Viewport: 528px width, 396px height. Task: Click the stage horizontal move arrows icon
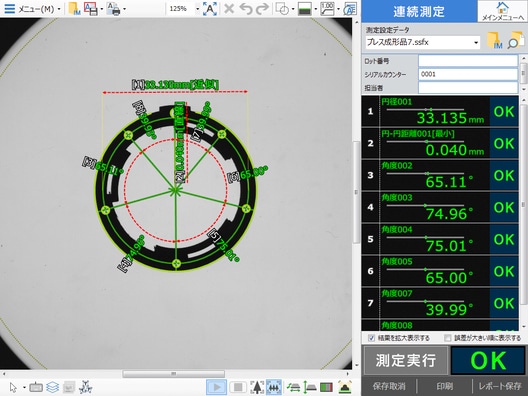(x=293, y=387)
